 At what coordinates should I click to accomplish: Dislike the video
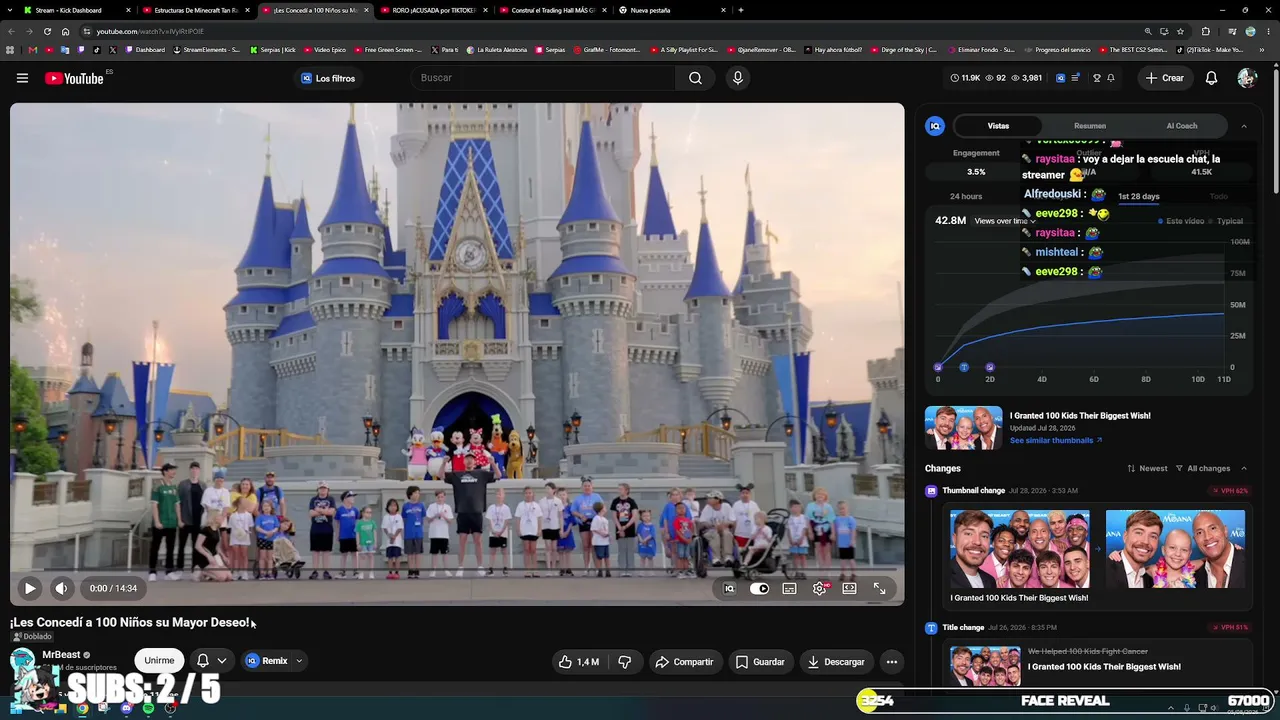point(624,662)
